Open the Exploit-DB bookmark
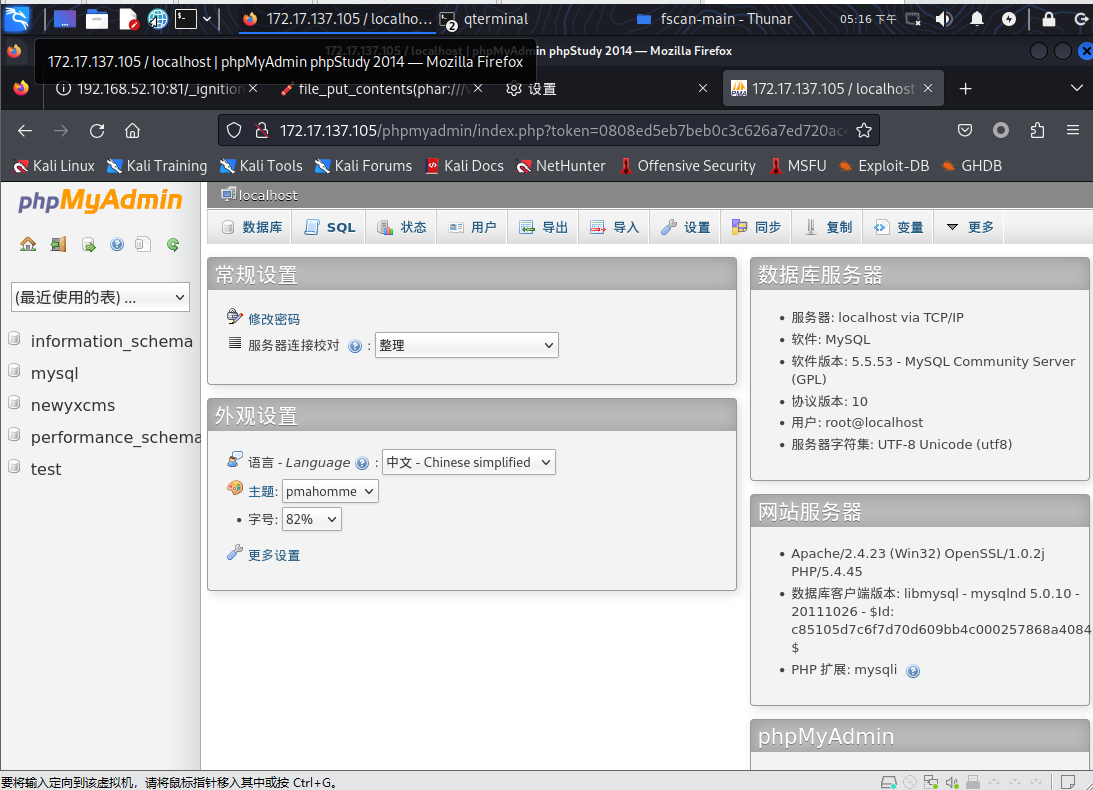This screenshot has width=1093, height=790. point(884,166)
